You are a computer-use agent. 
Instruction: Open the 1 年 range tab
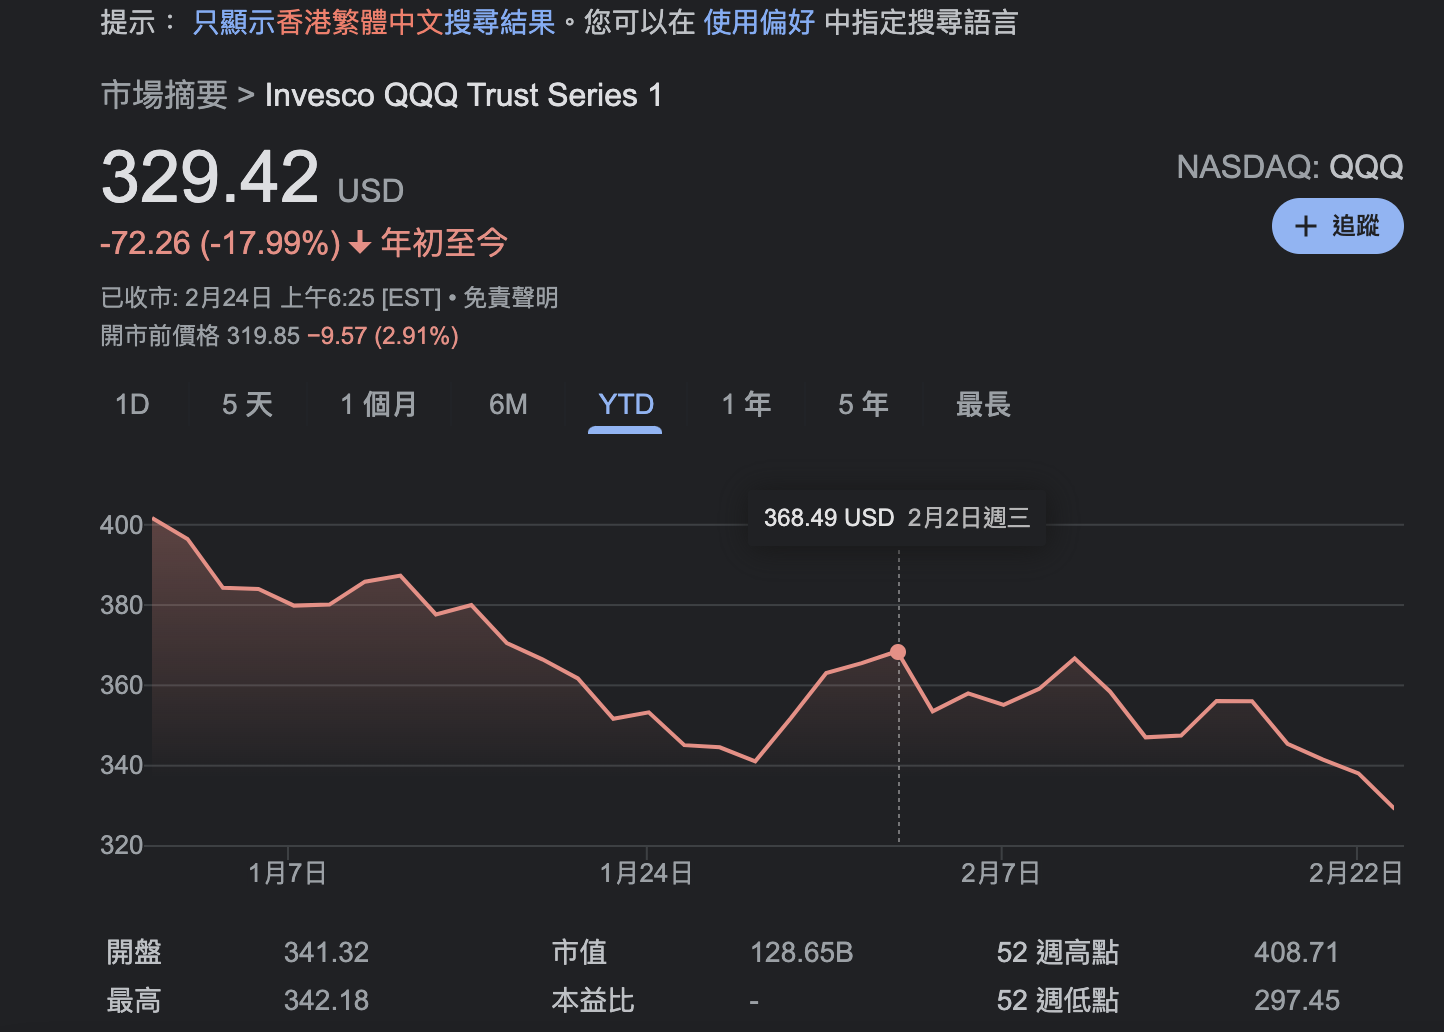coord(747,405)
